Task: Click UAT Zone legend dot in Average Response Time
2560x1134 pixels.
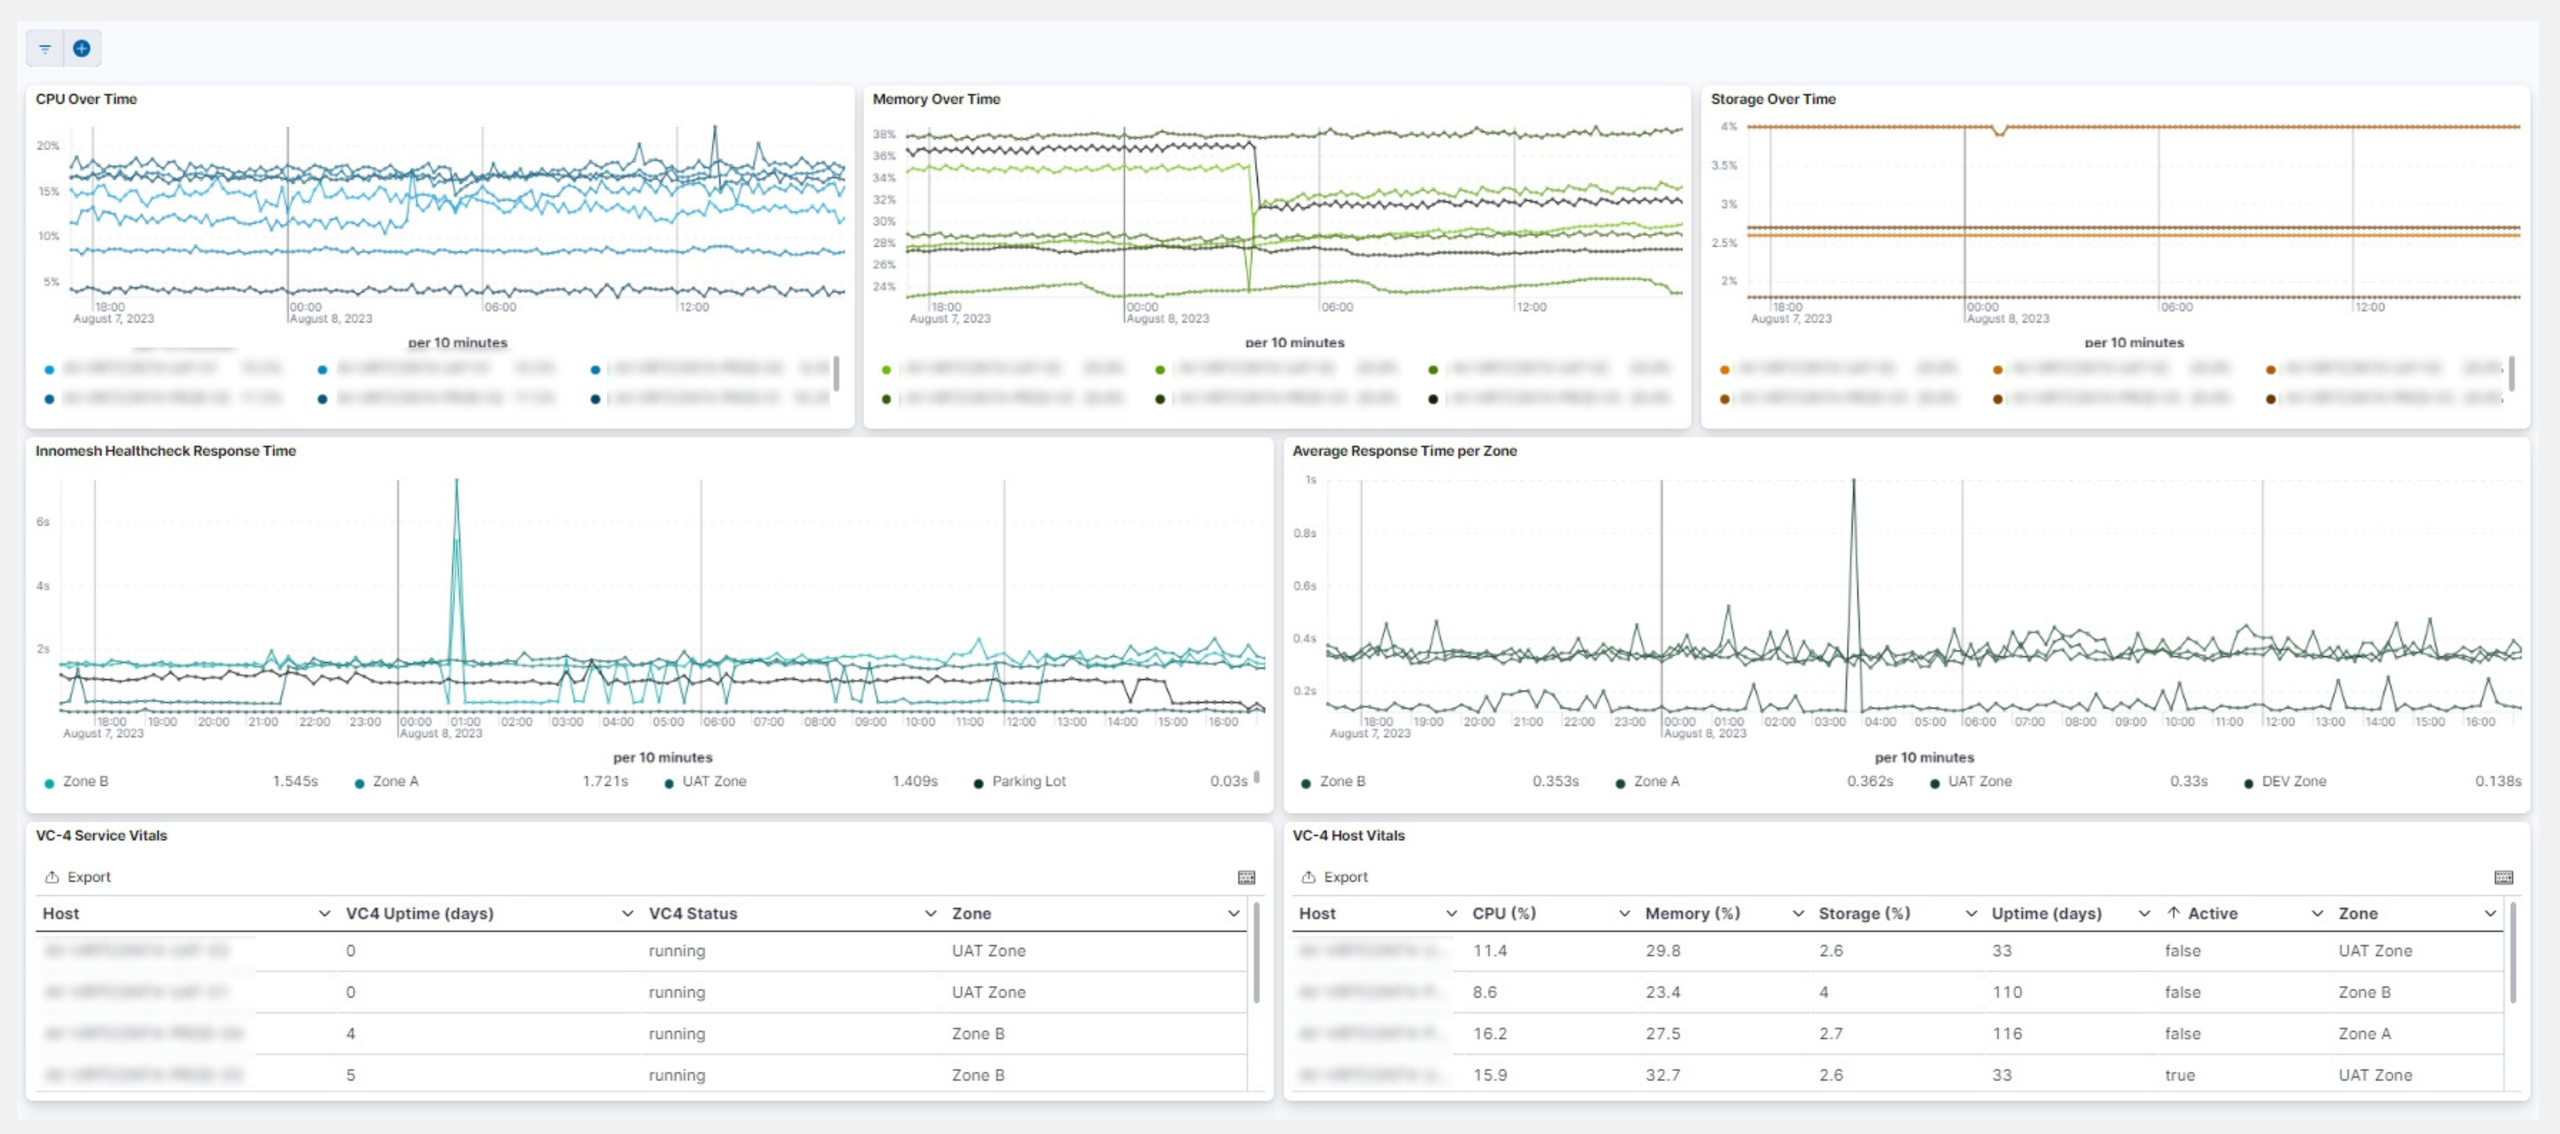Action: tap(1934, 783)
